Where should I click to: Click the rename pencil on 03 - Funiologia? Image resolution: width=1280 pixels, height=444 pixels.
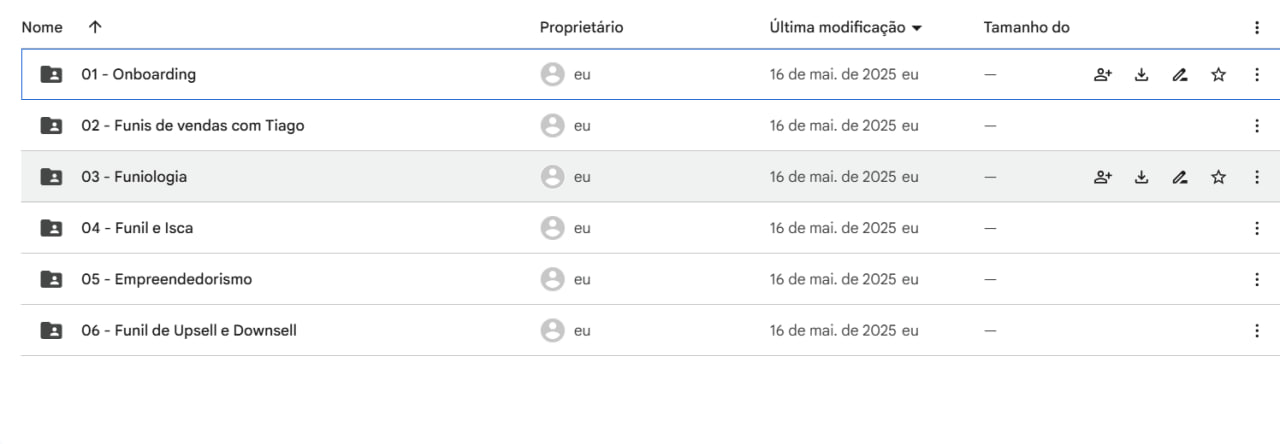1180,177
